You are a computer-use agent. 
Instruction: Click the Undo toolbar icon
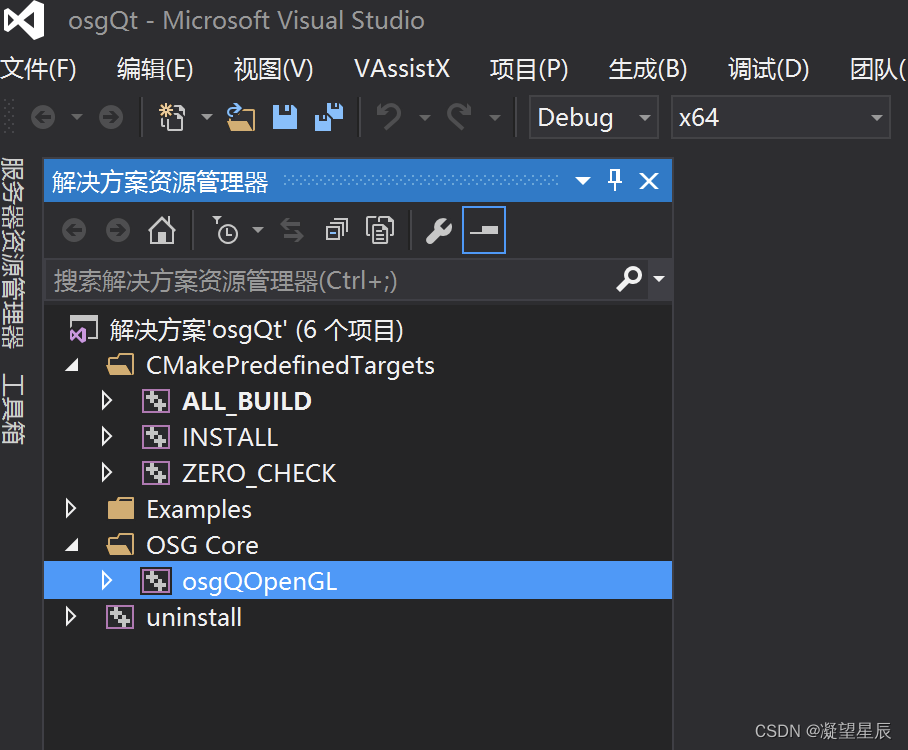(389, 118)
